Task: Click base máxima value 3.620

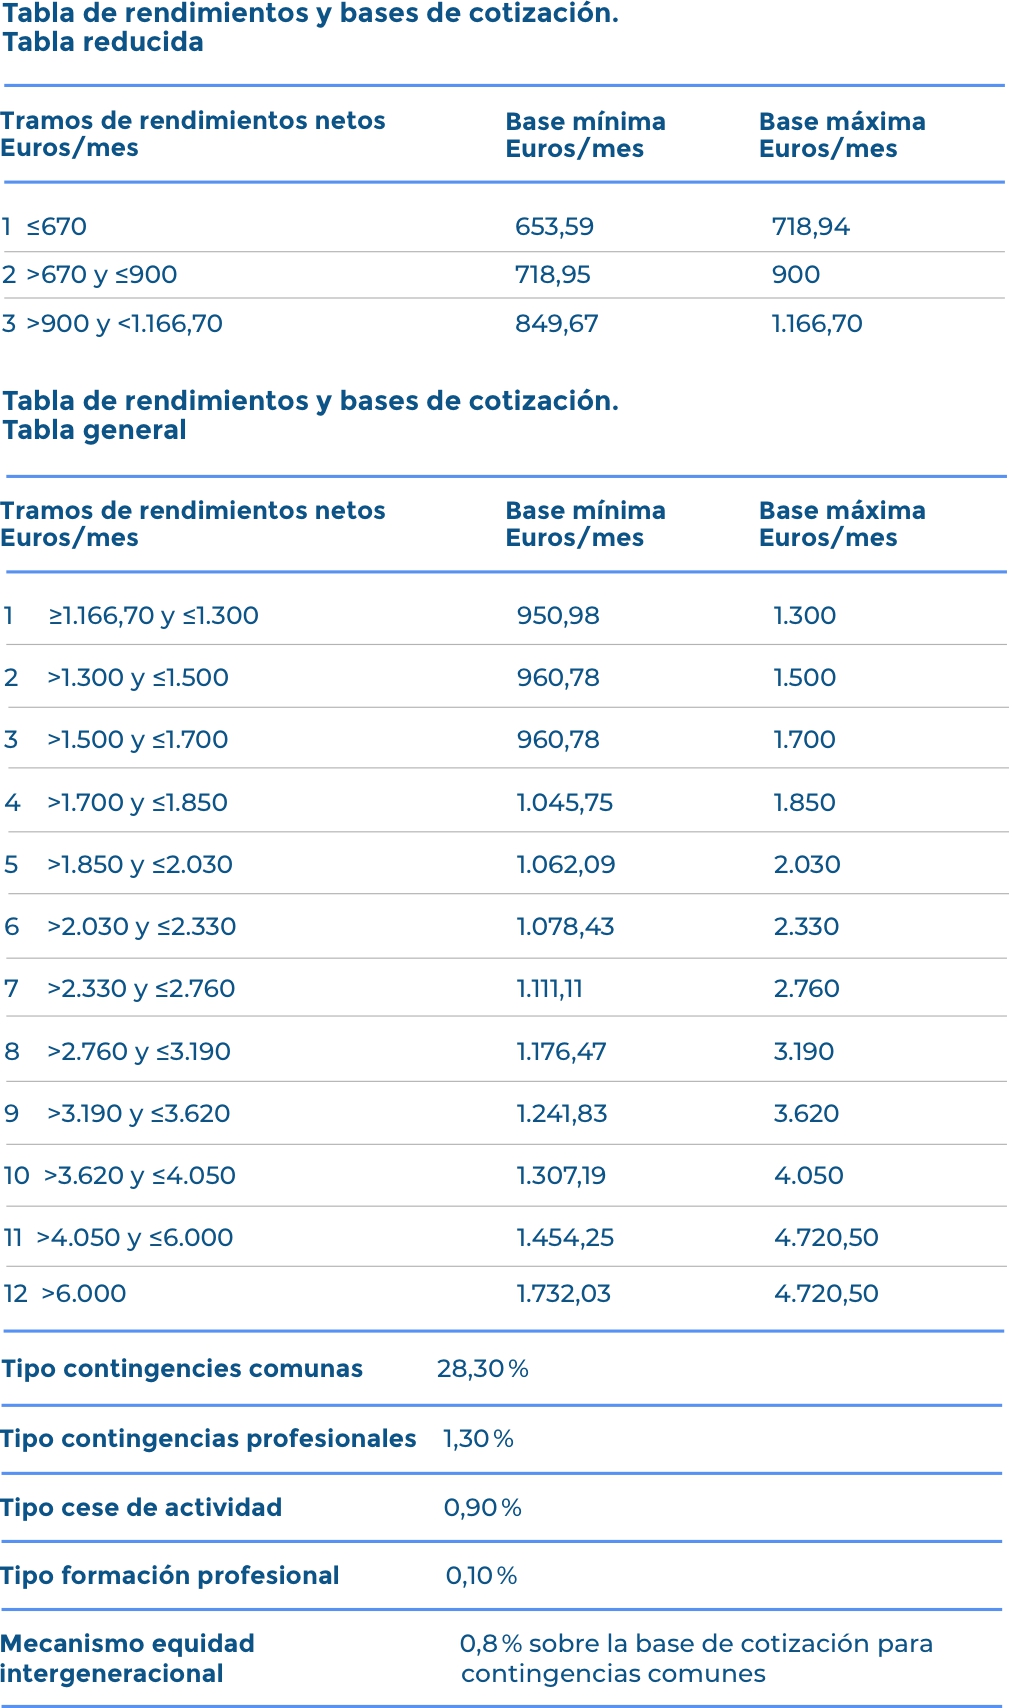Action: click(806, 1114)
